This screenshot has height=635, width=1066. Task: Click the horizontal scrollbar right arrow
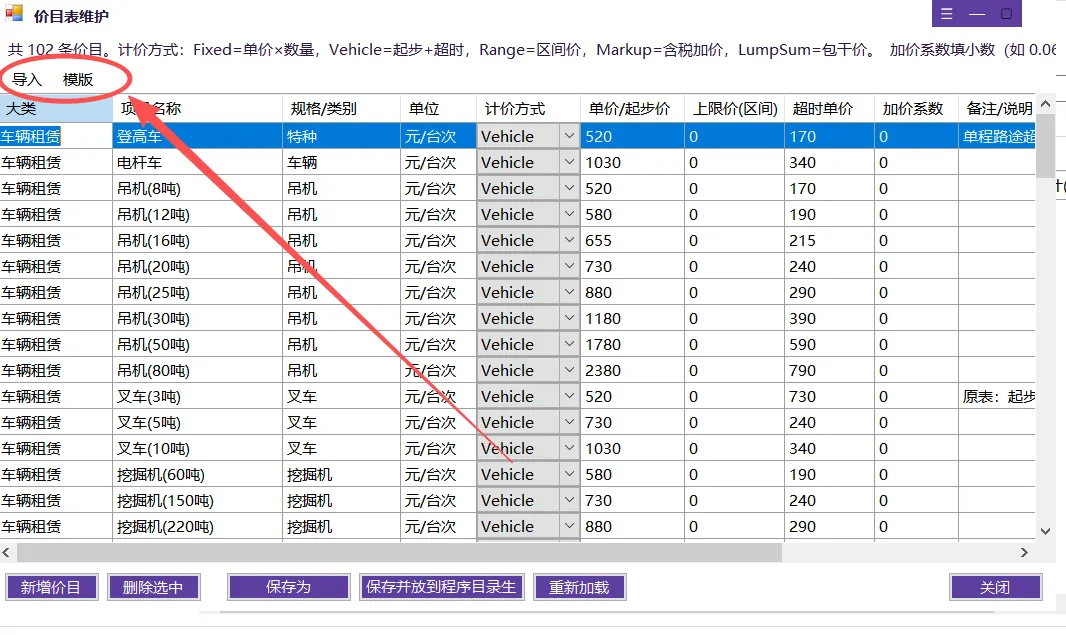point(1024,553)
